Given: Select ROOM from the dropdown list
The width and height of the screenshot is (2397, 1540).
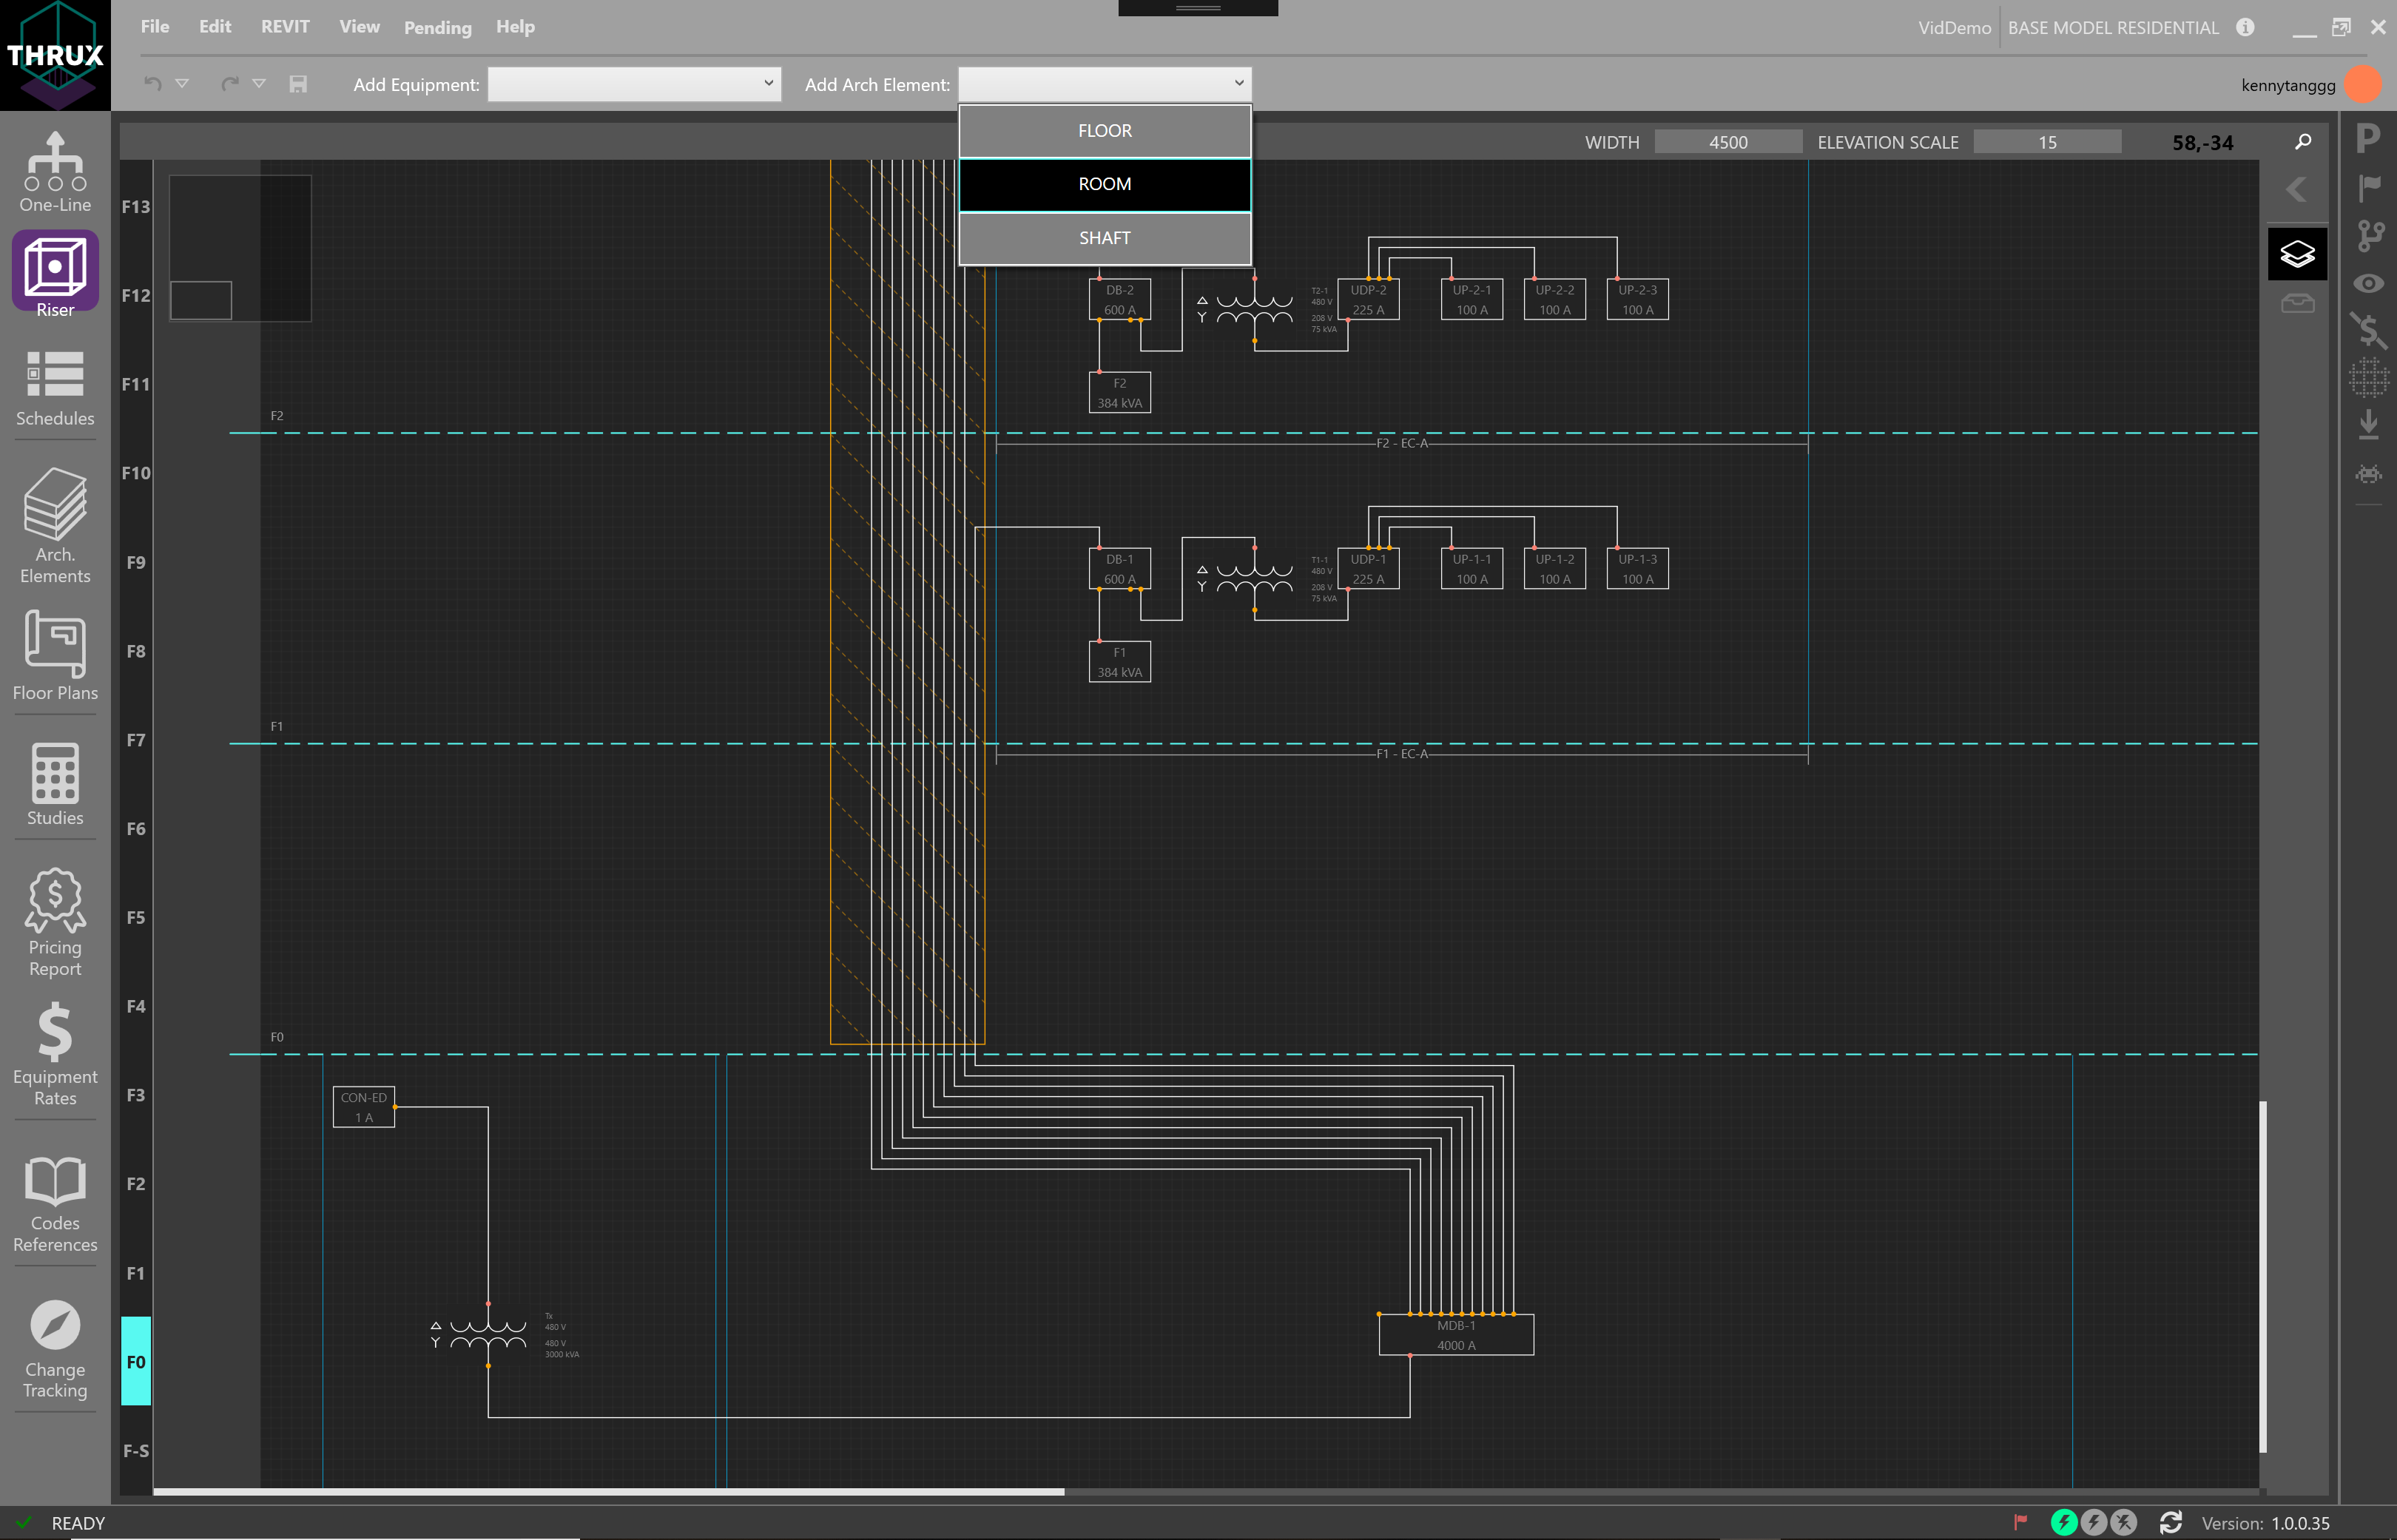Looking at the screenshot, I should 1104,184.
